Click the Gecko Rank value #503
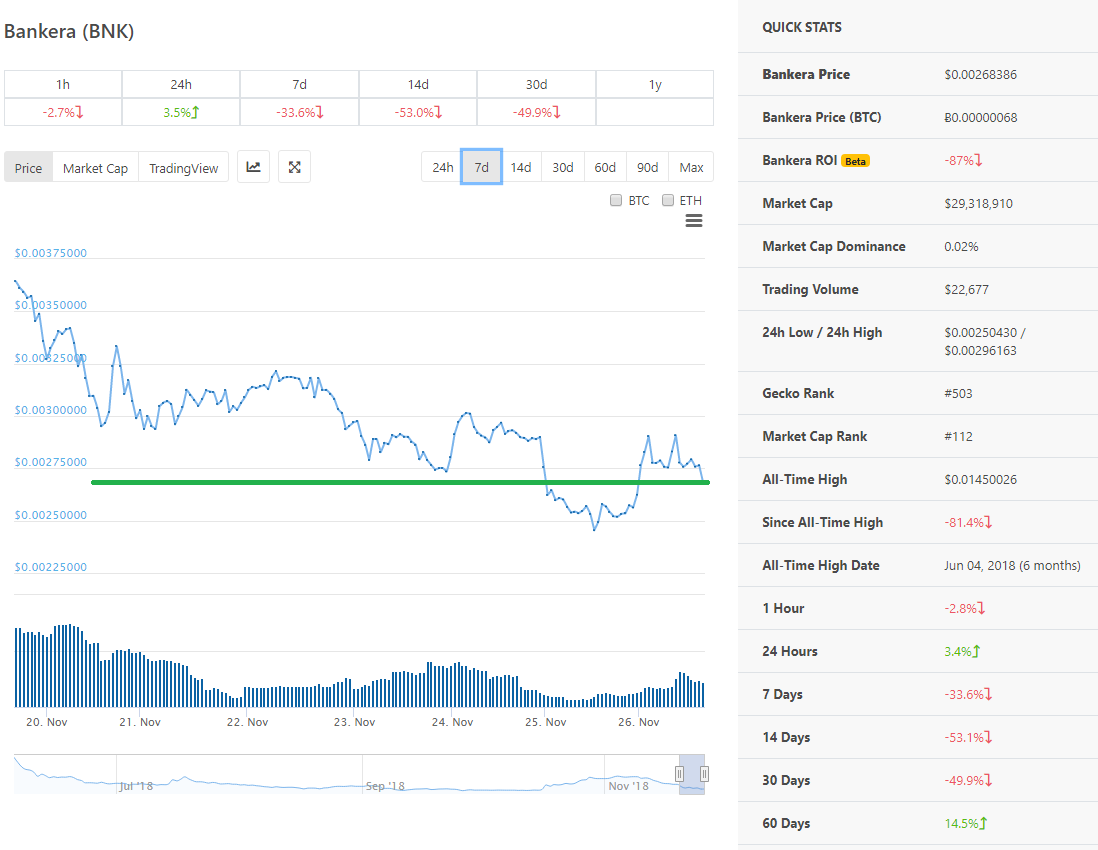1098x850 pixels. click(x=958, y=393)
